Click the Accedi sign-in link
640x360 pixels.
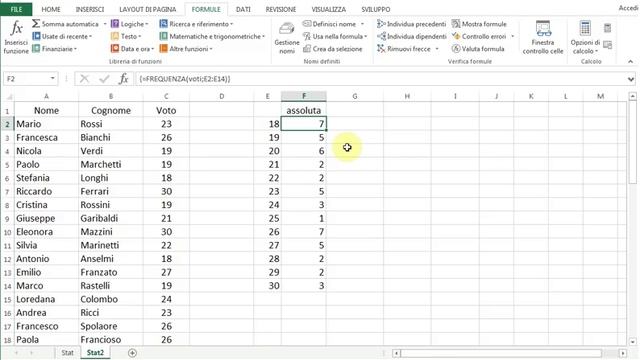click(x=629, y=8)
